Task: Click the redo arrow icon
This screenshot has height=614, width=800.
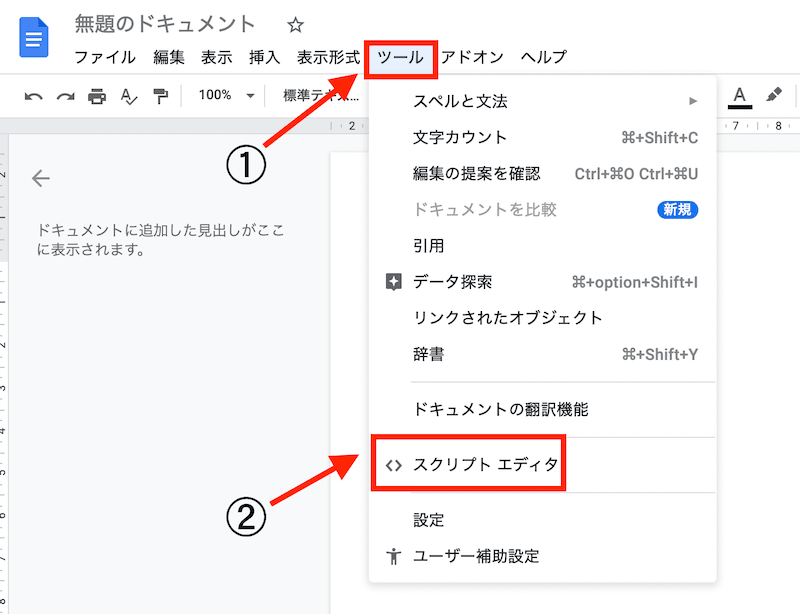Action: tap(65, 96)
